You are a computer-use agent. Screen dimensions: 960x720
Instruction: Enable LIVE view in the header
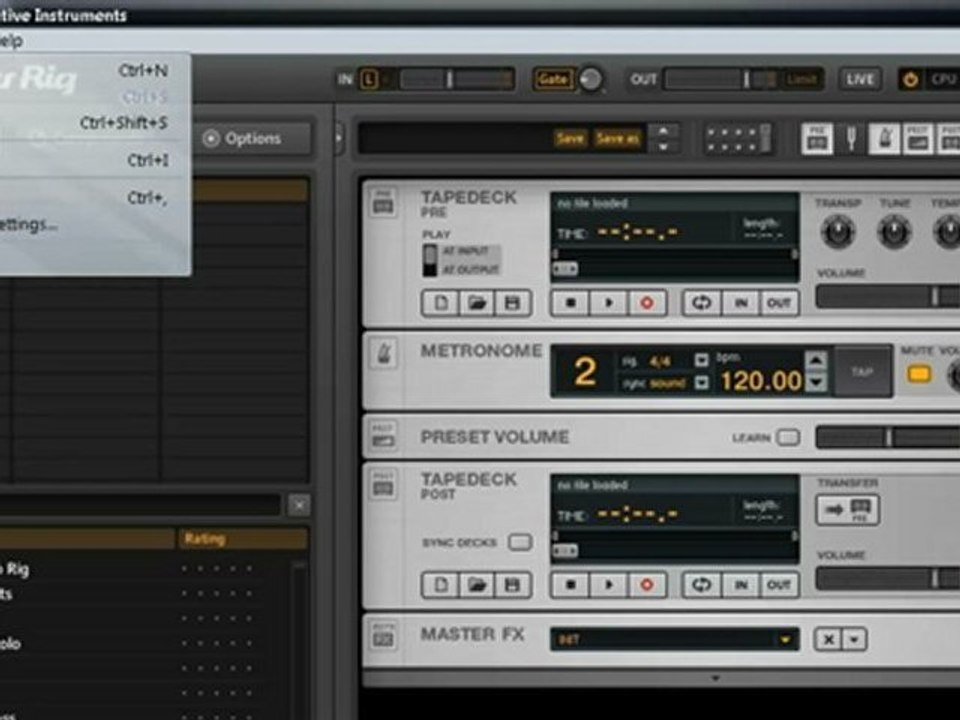point(860,79)
